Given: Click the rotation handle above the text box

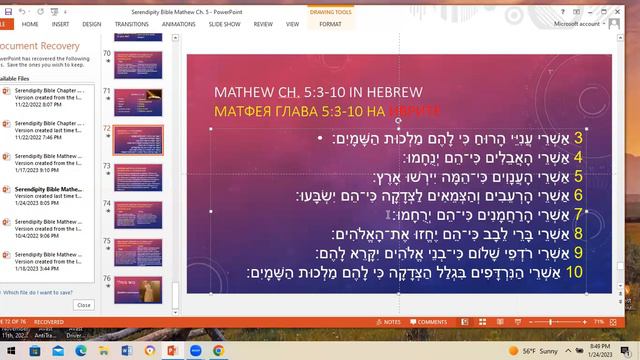Looking at the screenshot, I should pos(398,120).
